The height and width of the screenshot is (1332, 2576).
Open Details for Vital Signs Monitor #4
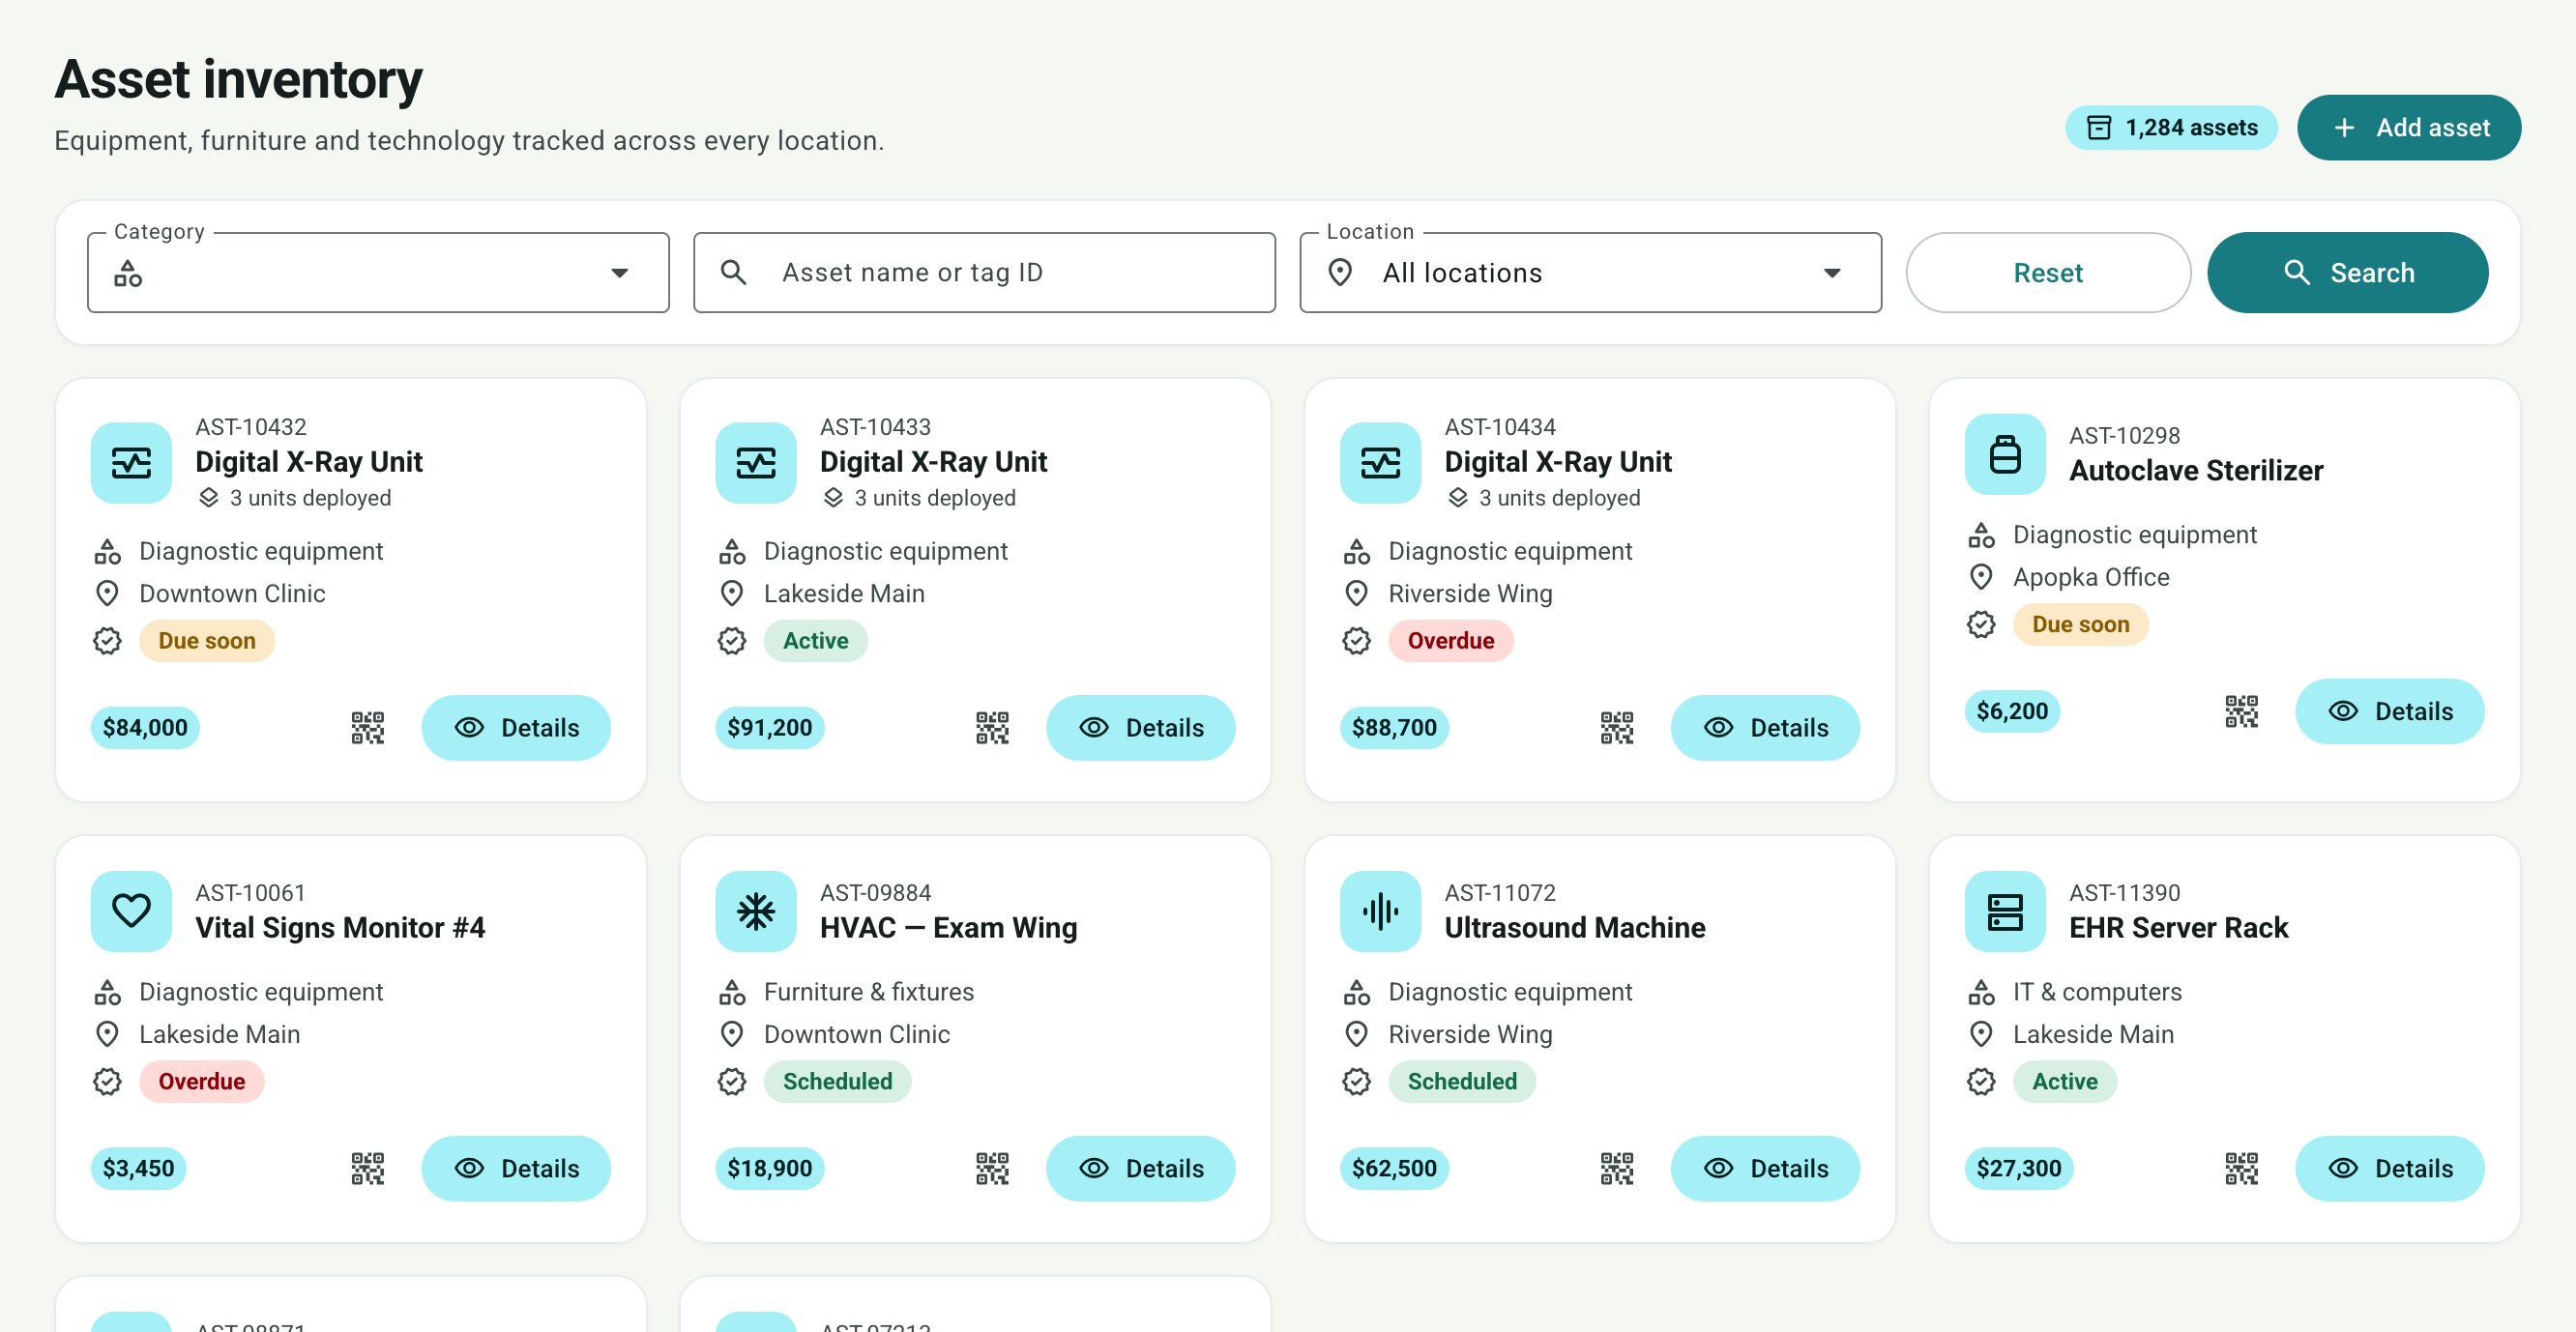(516, 1168)
